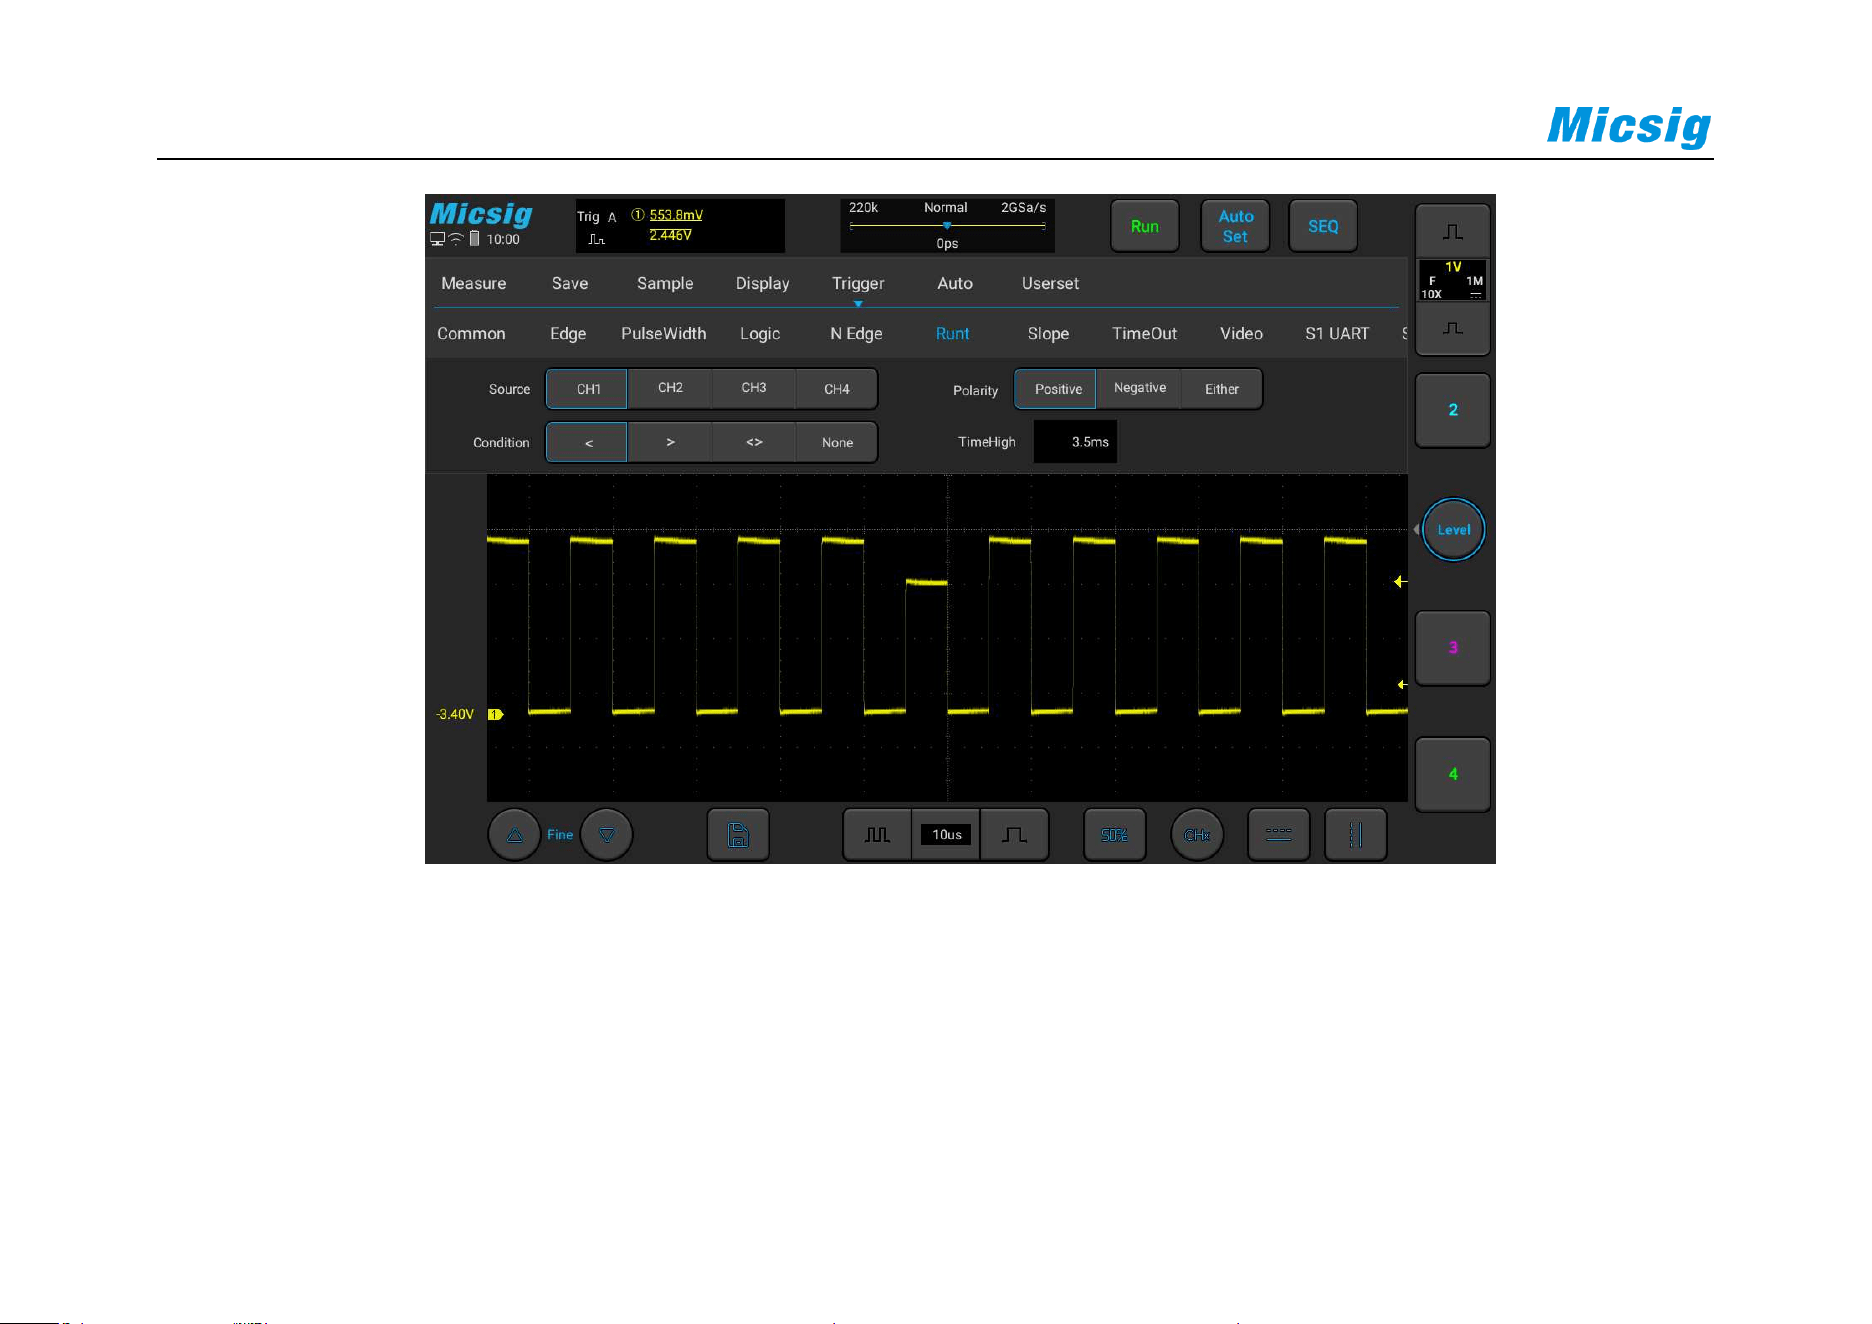Switch to the Logic trigger tab

(x=760, y=333)
